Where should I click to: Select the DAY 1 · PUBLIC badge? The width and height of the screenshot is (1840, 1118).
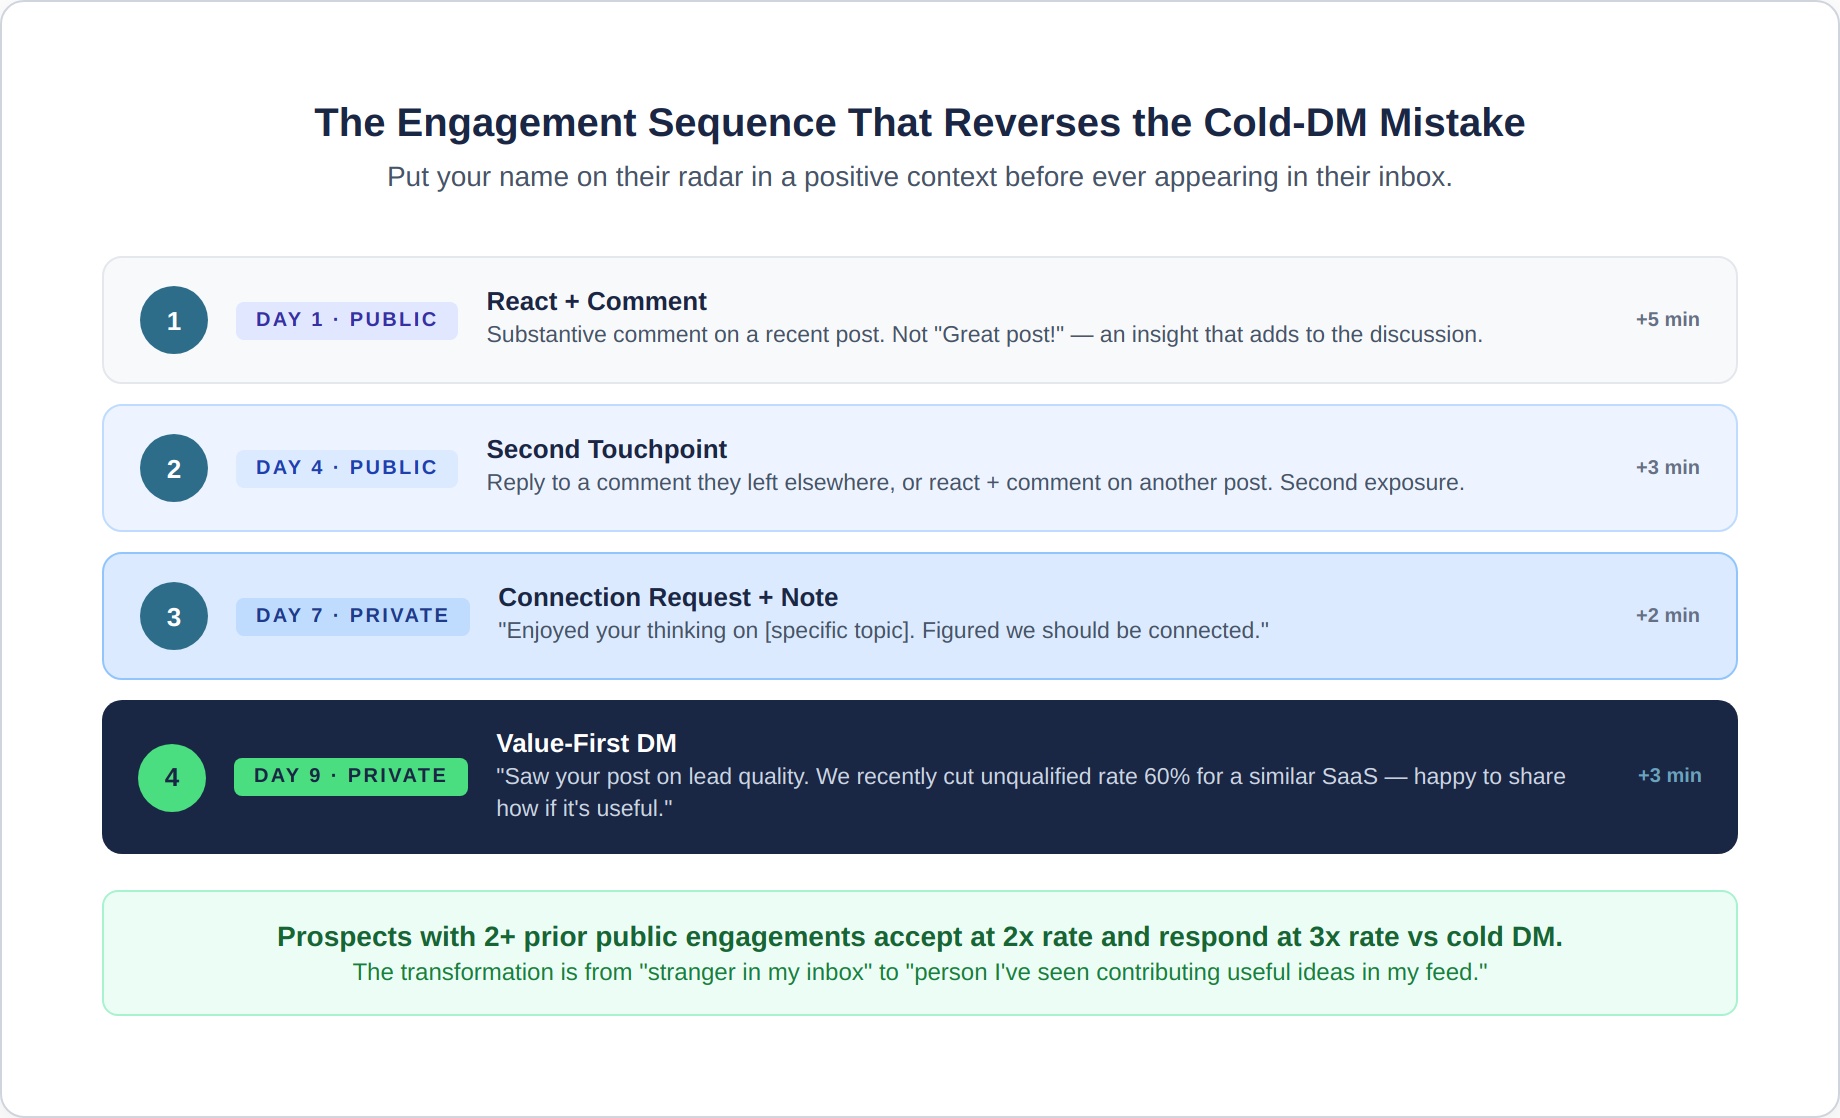[347, 320]
